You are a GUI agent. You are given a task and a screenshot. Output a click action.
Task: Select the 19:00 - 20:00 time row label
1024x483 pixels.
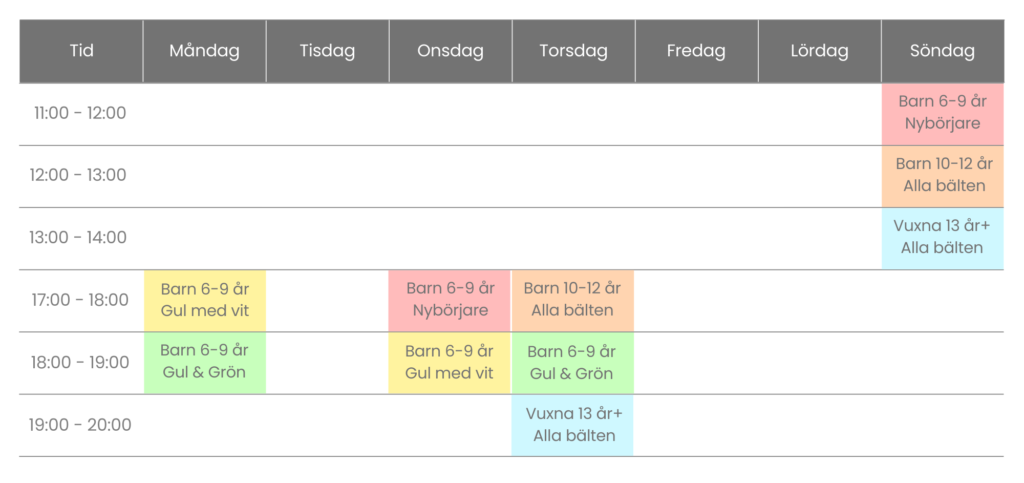click(80, 425)
